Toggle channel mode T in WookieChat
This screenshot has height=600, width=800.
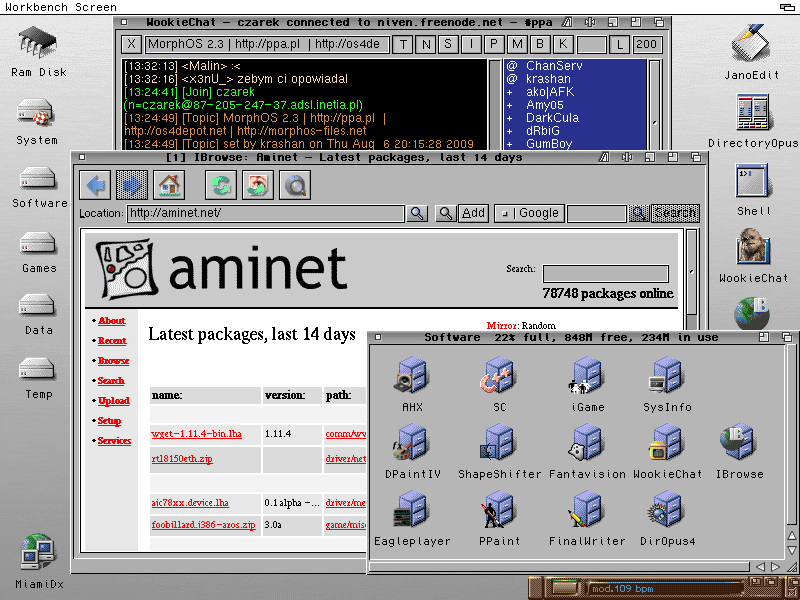coord(403,44)
